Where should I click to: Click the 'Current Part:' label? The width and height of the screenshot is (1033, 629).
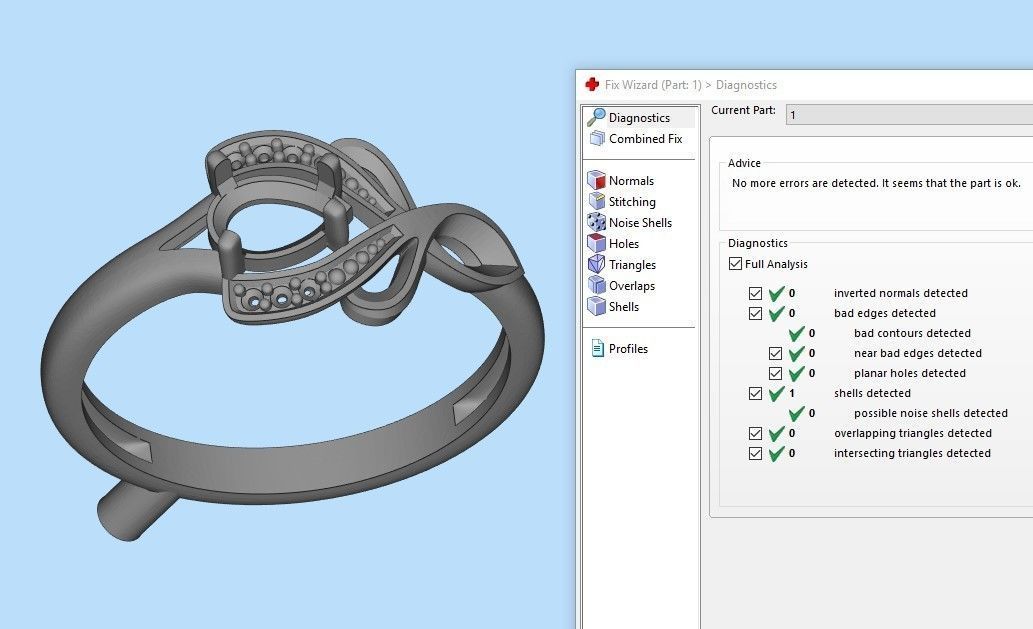[x=743, y=110]
